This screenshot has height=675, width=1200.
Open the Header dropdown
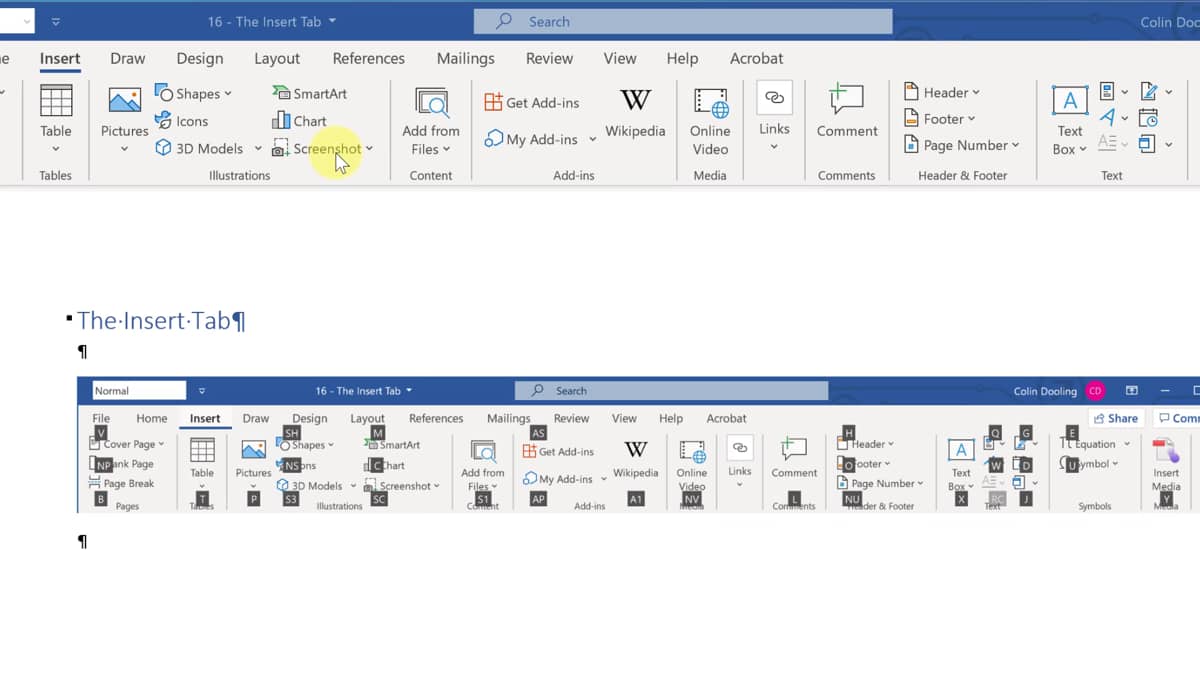coord(941,92)
